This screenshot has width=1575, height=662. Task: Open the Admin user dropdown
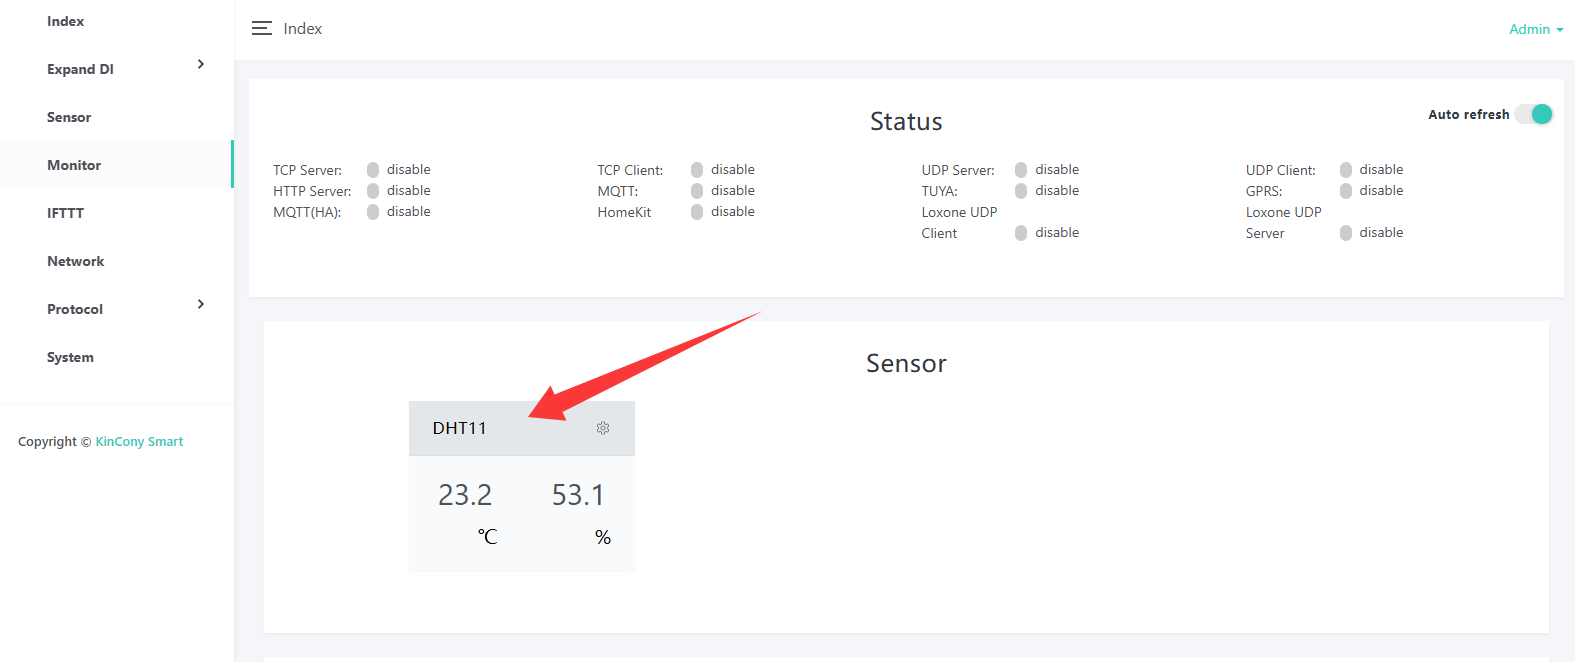tap(1536, 29)
